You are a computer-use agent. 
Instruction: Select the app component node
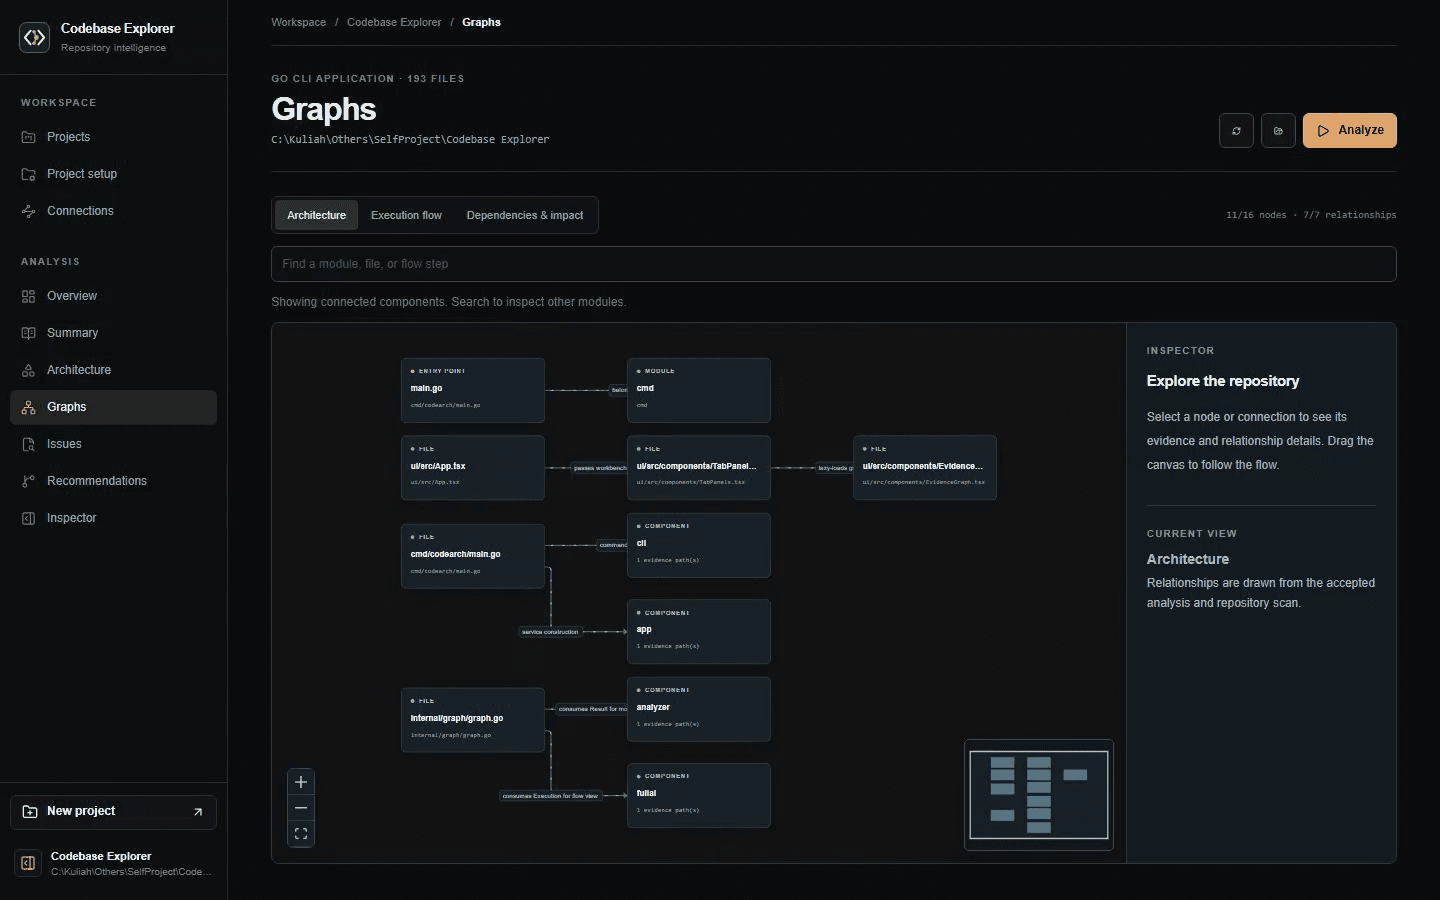click(x=699, y=631)
